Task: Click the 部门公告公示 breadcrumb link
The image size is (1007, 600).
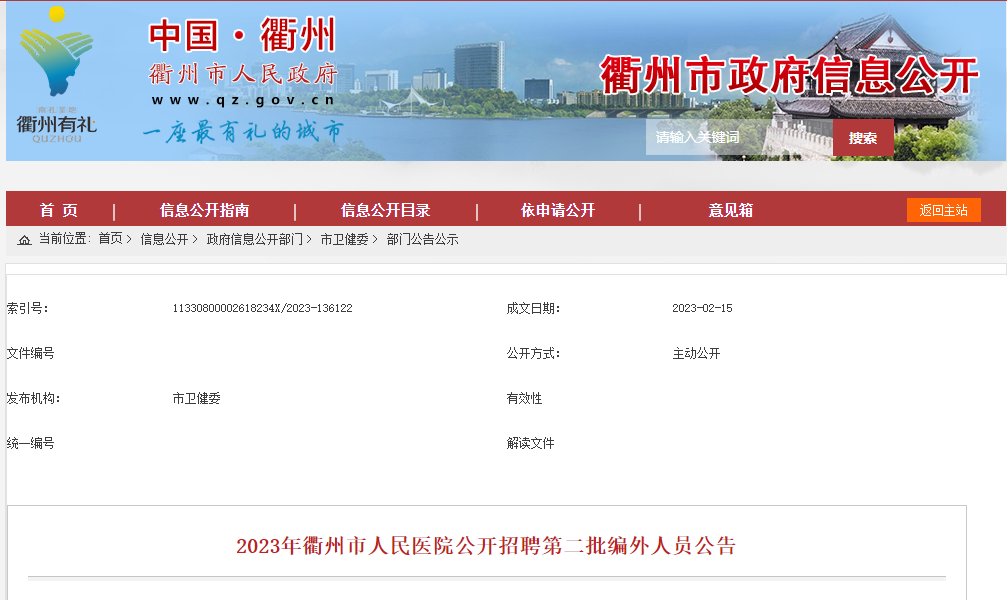Action: (x=422, y=240)
